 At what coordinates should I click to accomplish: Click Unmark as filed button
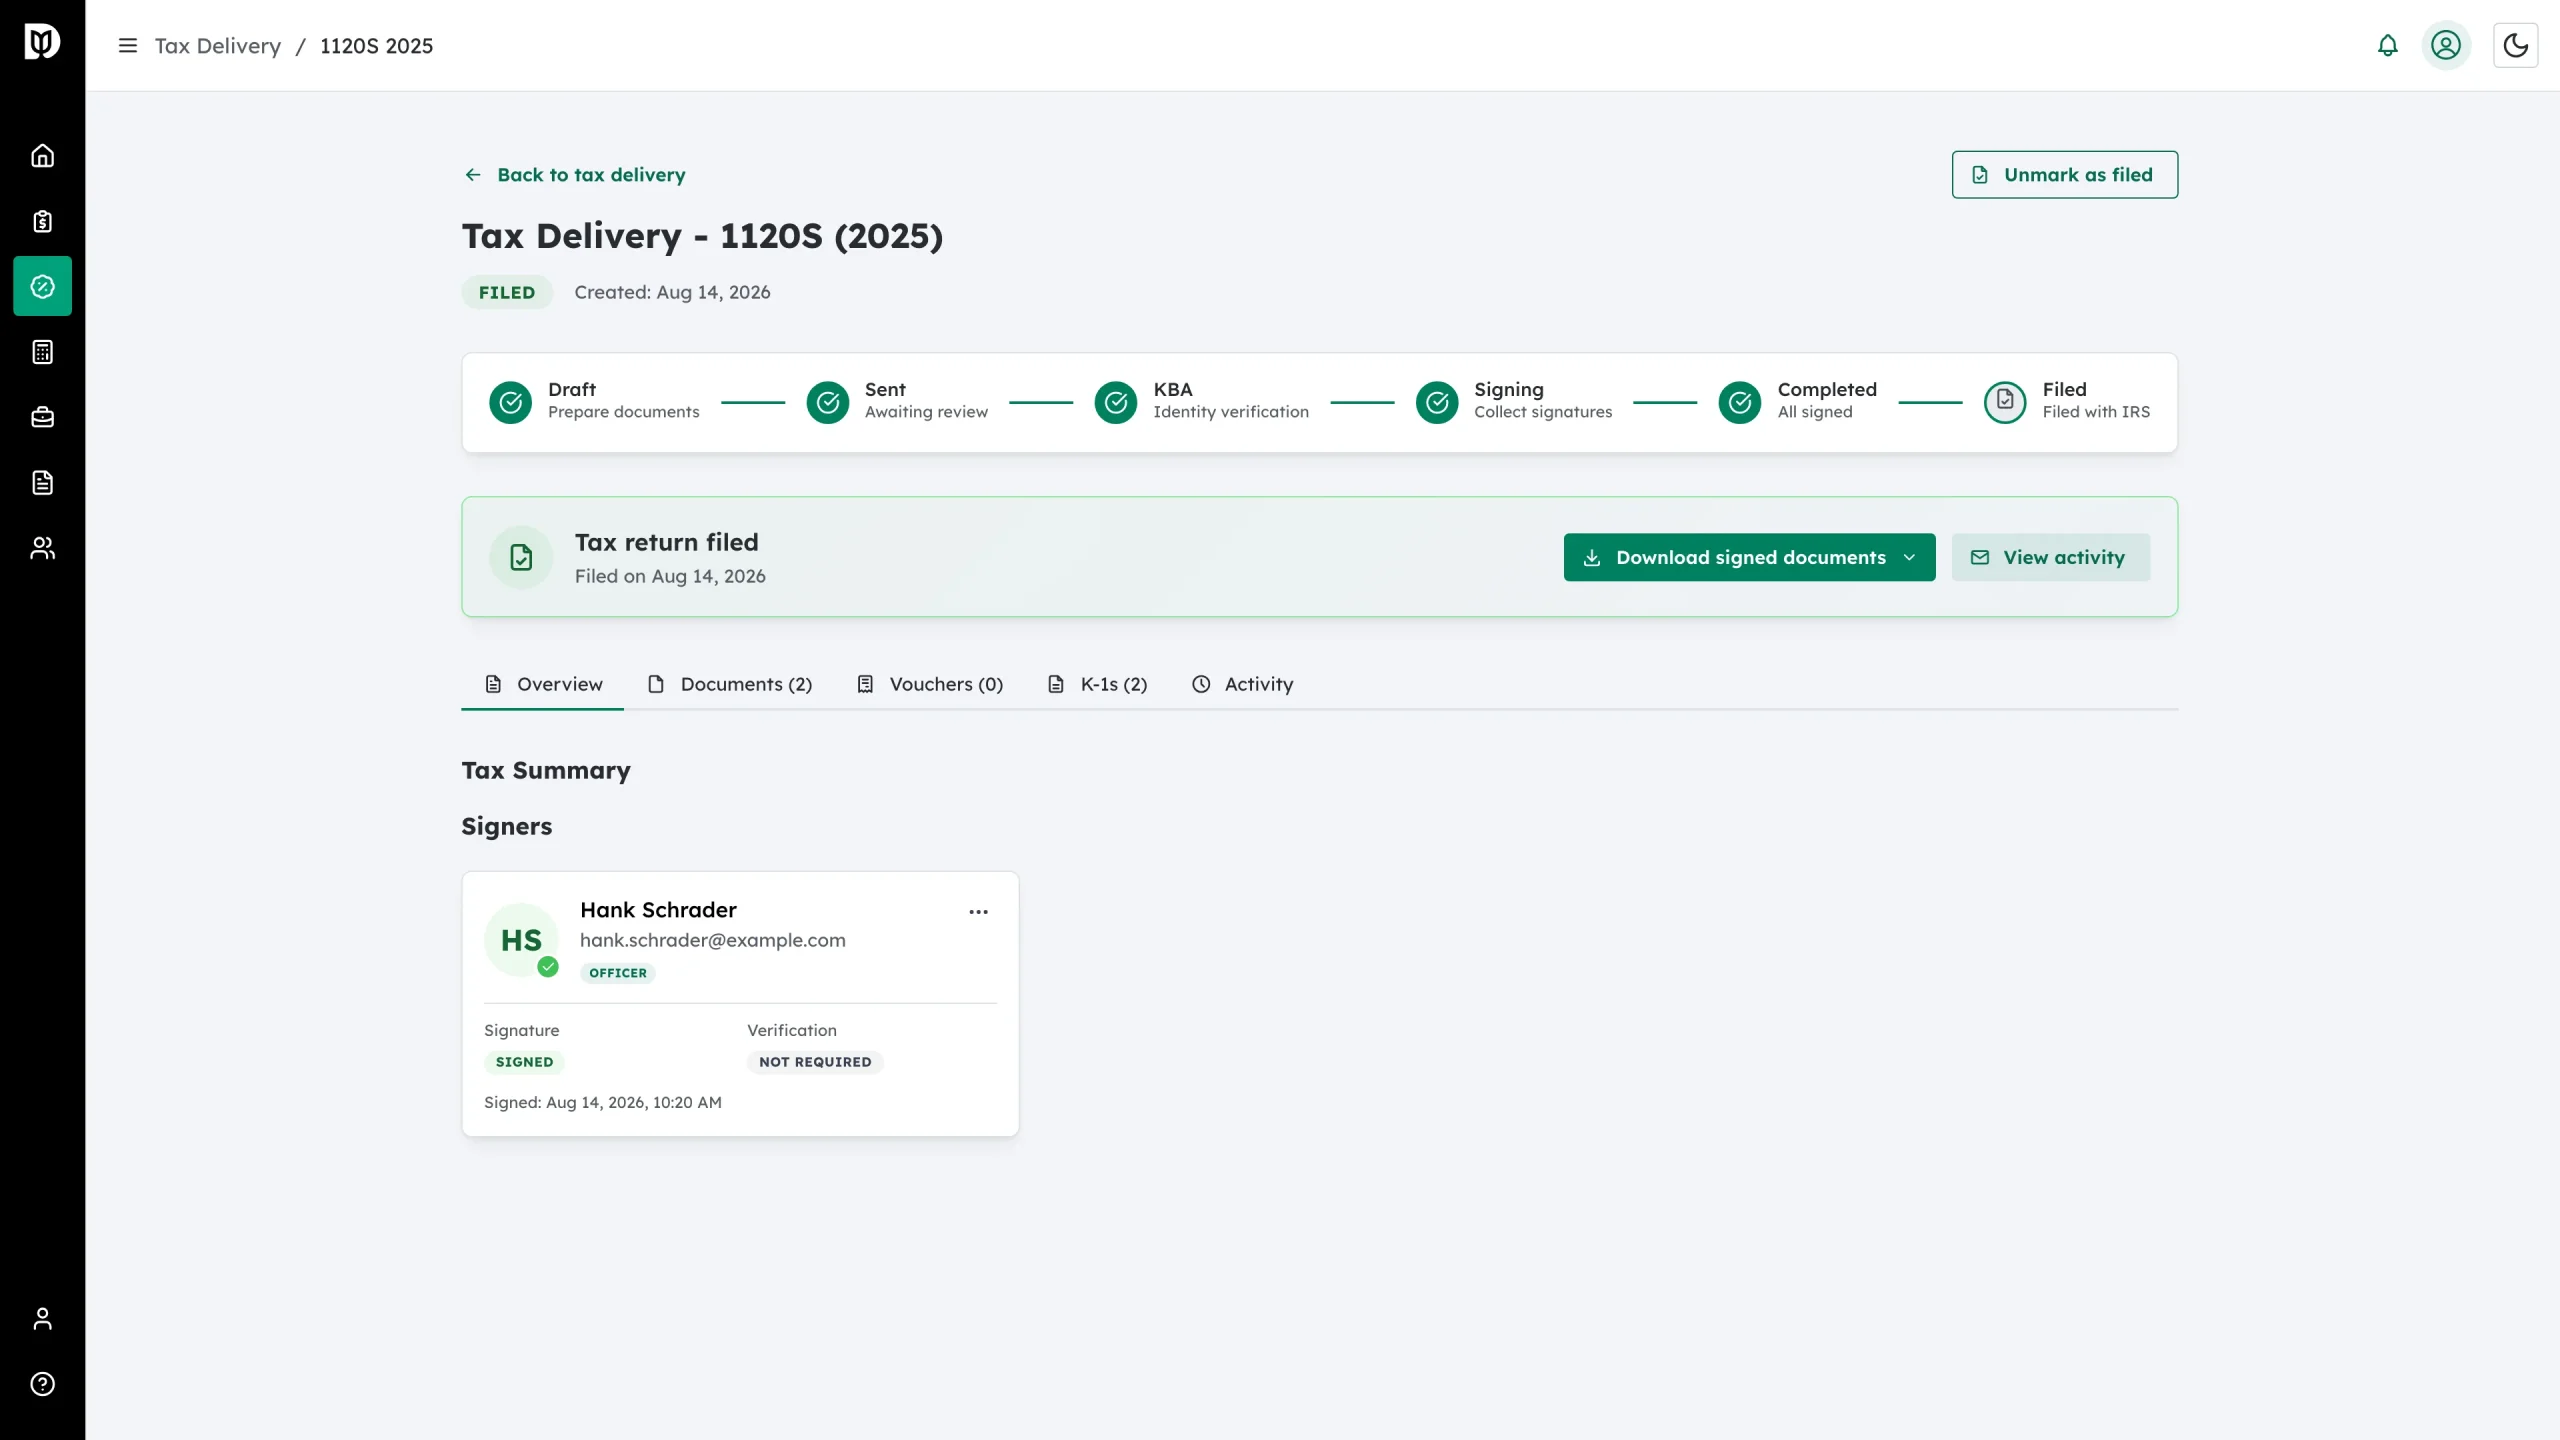pyautogui.click(x=2064, y=175)
